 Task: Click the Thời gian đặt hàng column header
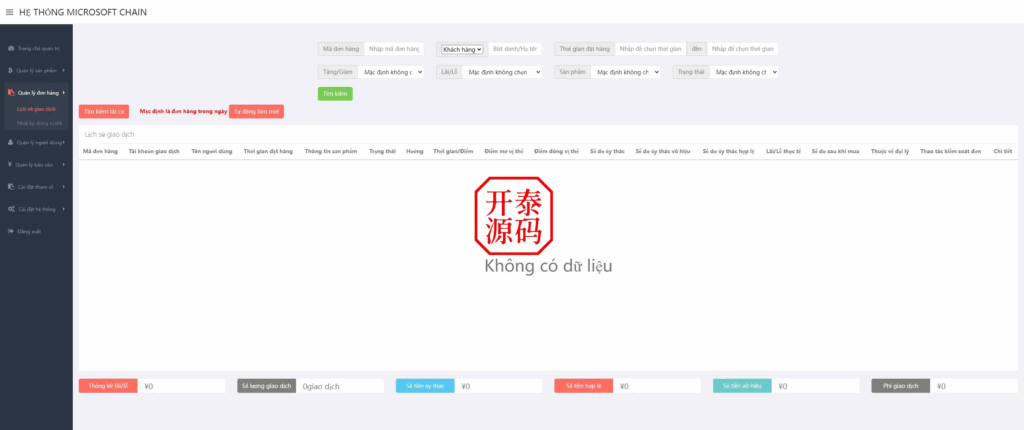click(268, 152)
